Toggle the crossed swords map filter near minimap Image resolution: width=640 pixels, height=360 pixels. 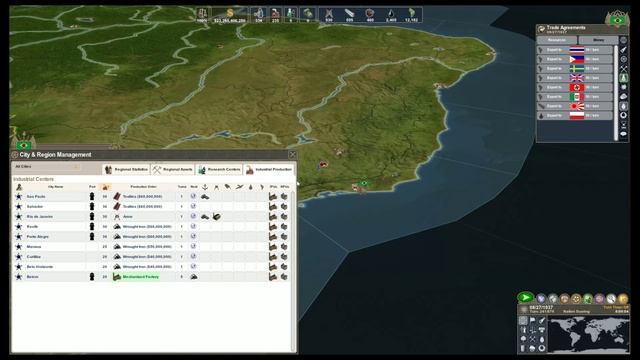(x=533, y=339)
